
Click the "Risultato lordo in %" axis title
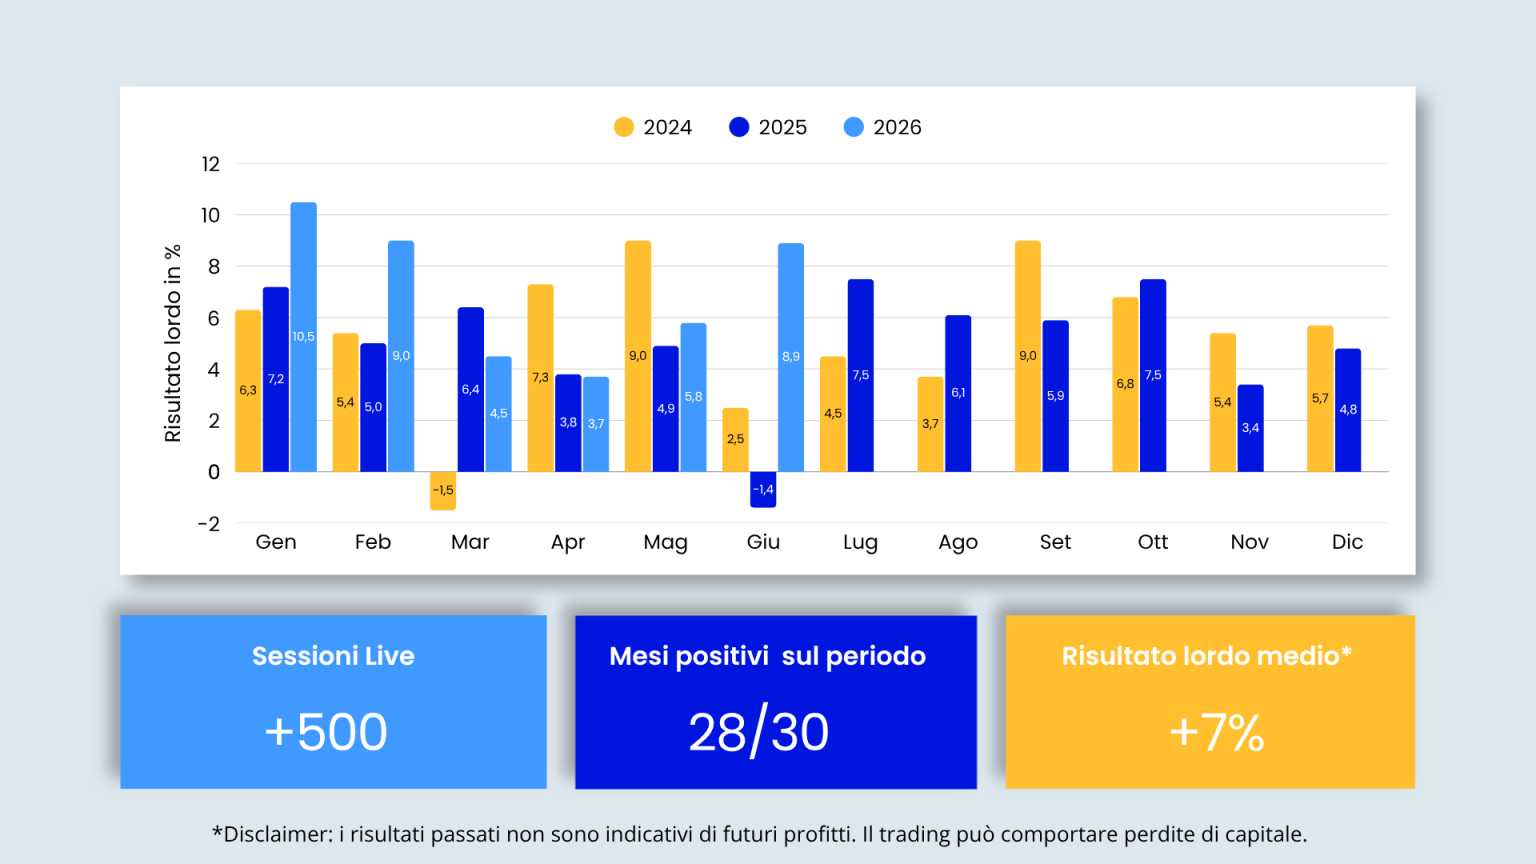tap(173, 343)
